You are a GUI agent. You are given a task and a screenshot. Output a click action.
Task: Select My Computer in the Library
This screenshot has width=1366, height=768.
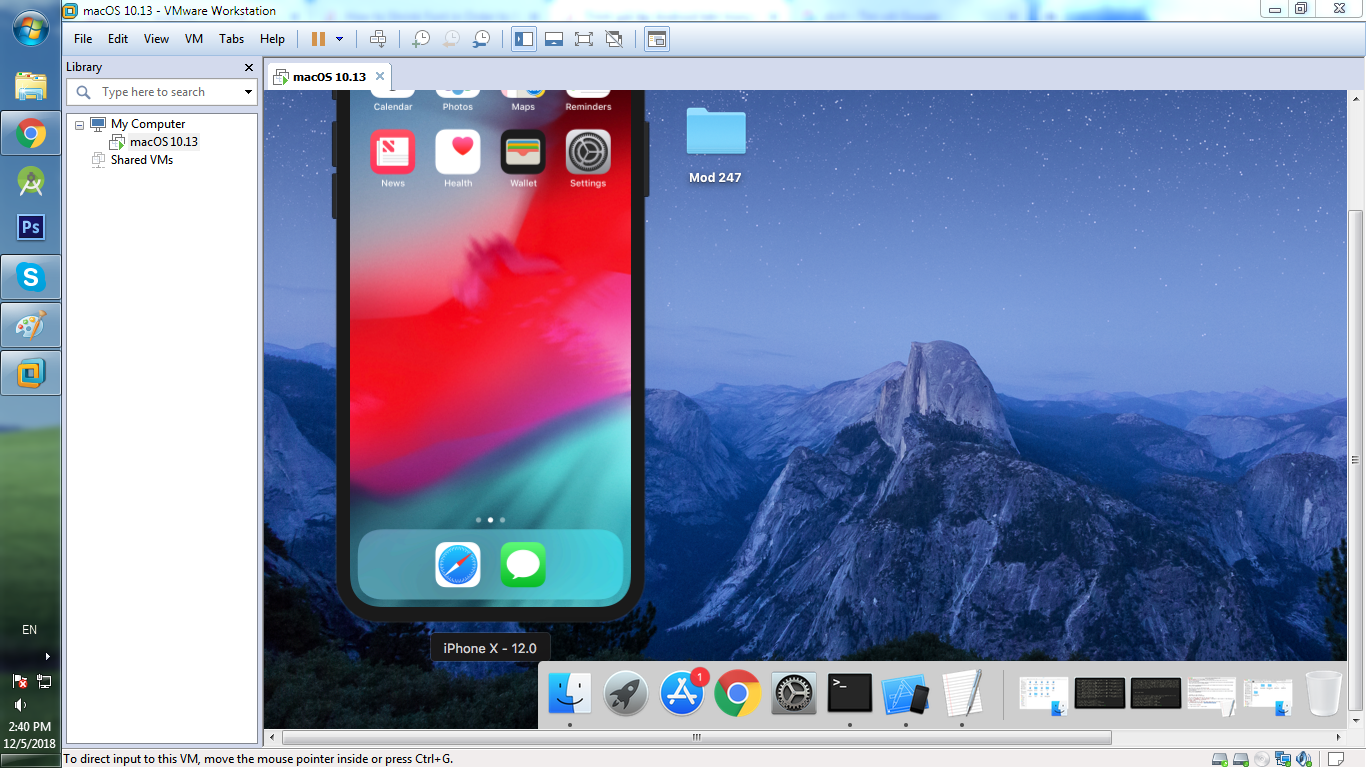coord(148,124)
